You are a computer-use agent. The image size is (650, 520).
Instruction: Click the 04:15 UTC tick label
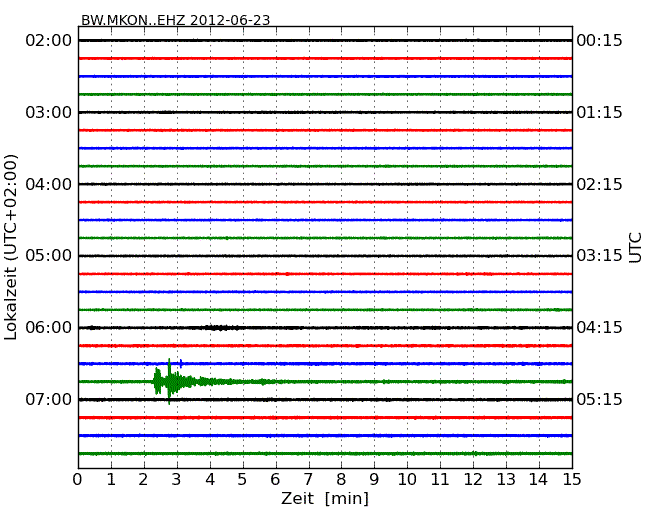tap(599, 328)
